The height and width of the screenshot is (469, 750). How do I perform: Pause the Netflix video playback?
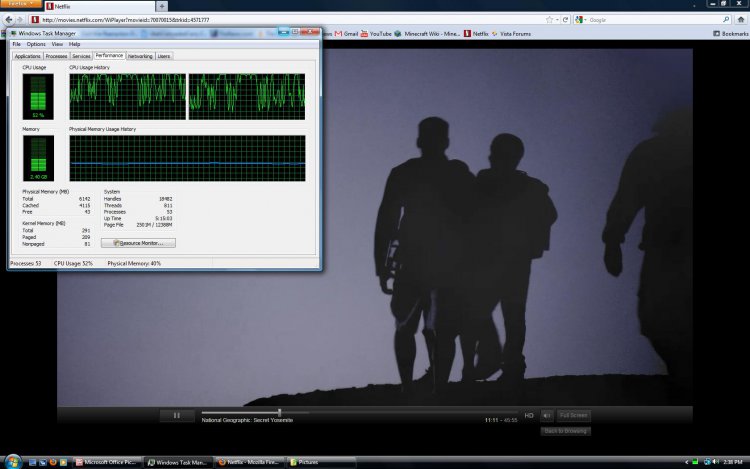pyautogui.click(x=177, y=415)
